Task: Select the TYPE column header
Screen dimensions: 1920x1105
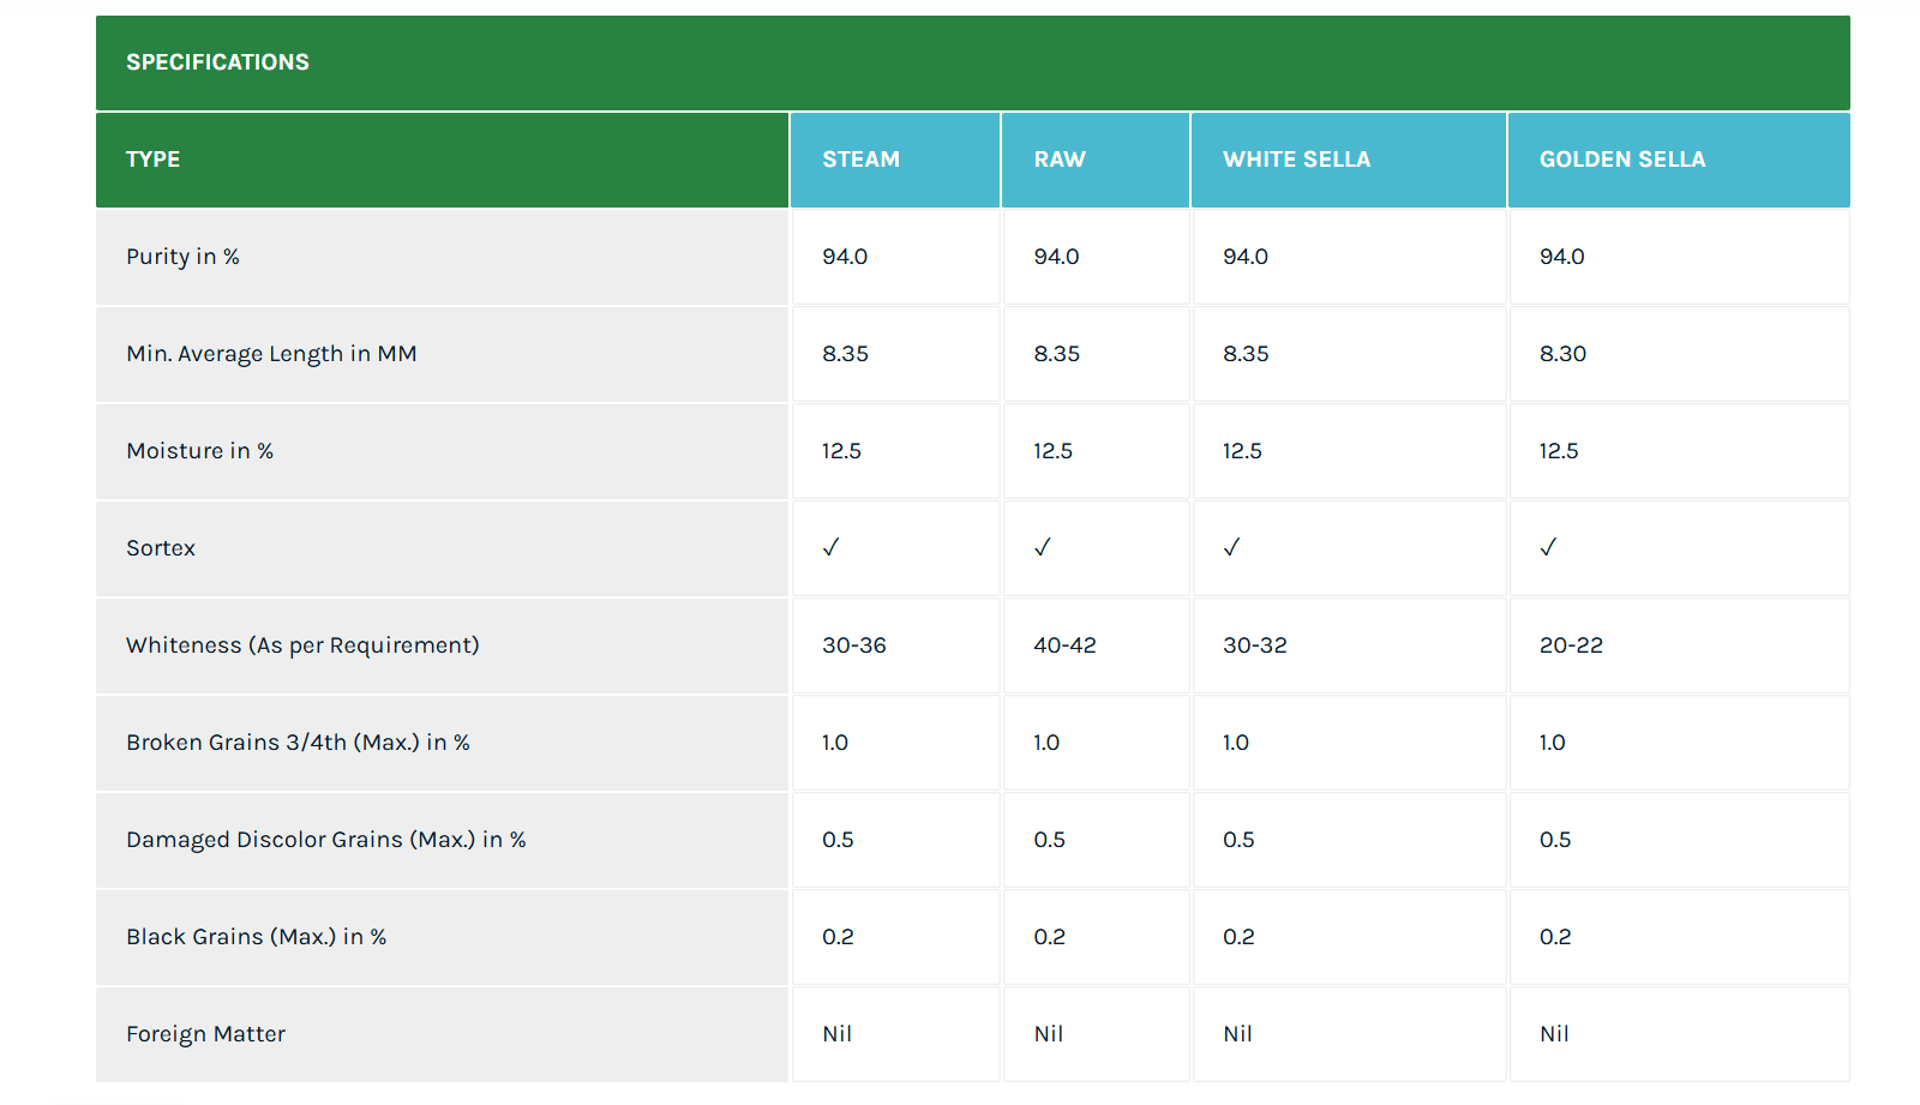Action: 442,160
